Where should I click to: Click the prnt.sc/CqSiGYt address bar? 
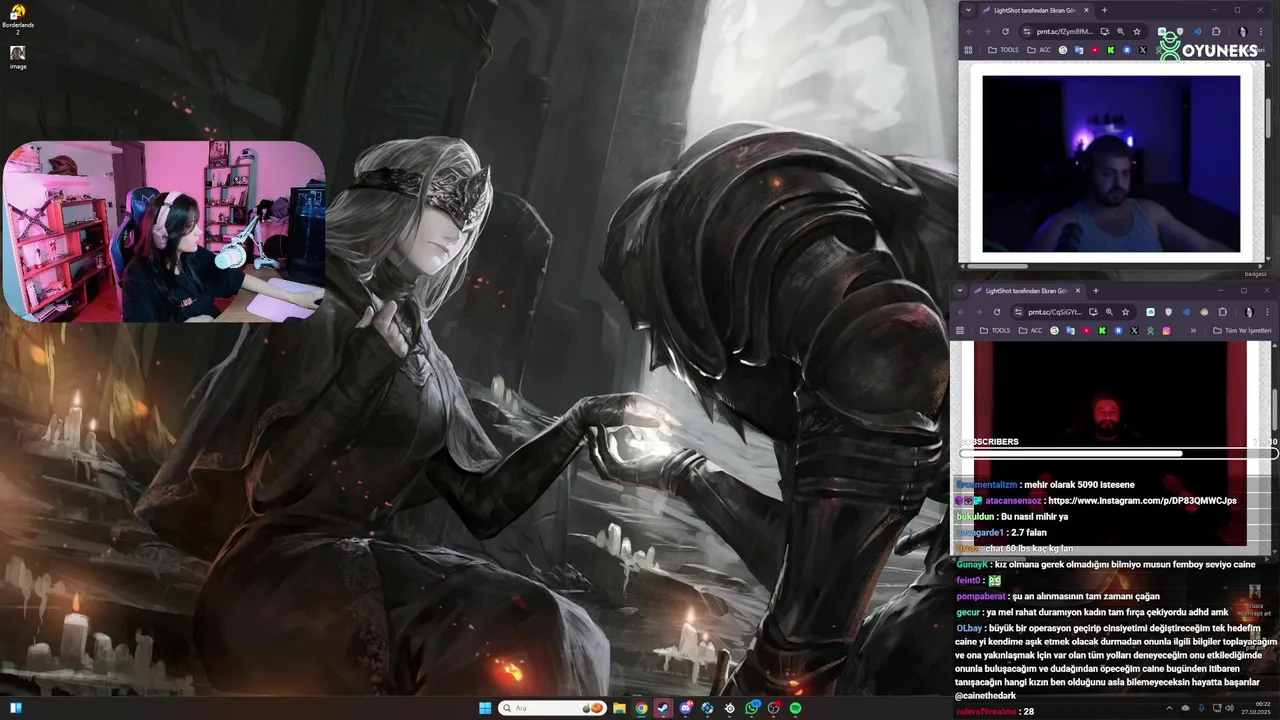[x=1074, y=312]
